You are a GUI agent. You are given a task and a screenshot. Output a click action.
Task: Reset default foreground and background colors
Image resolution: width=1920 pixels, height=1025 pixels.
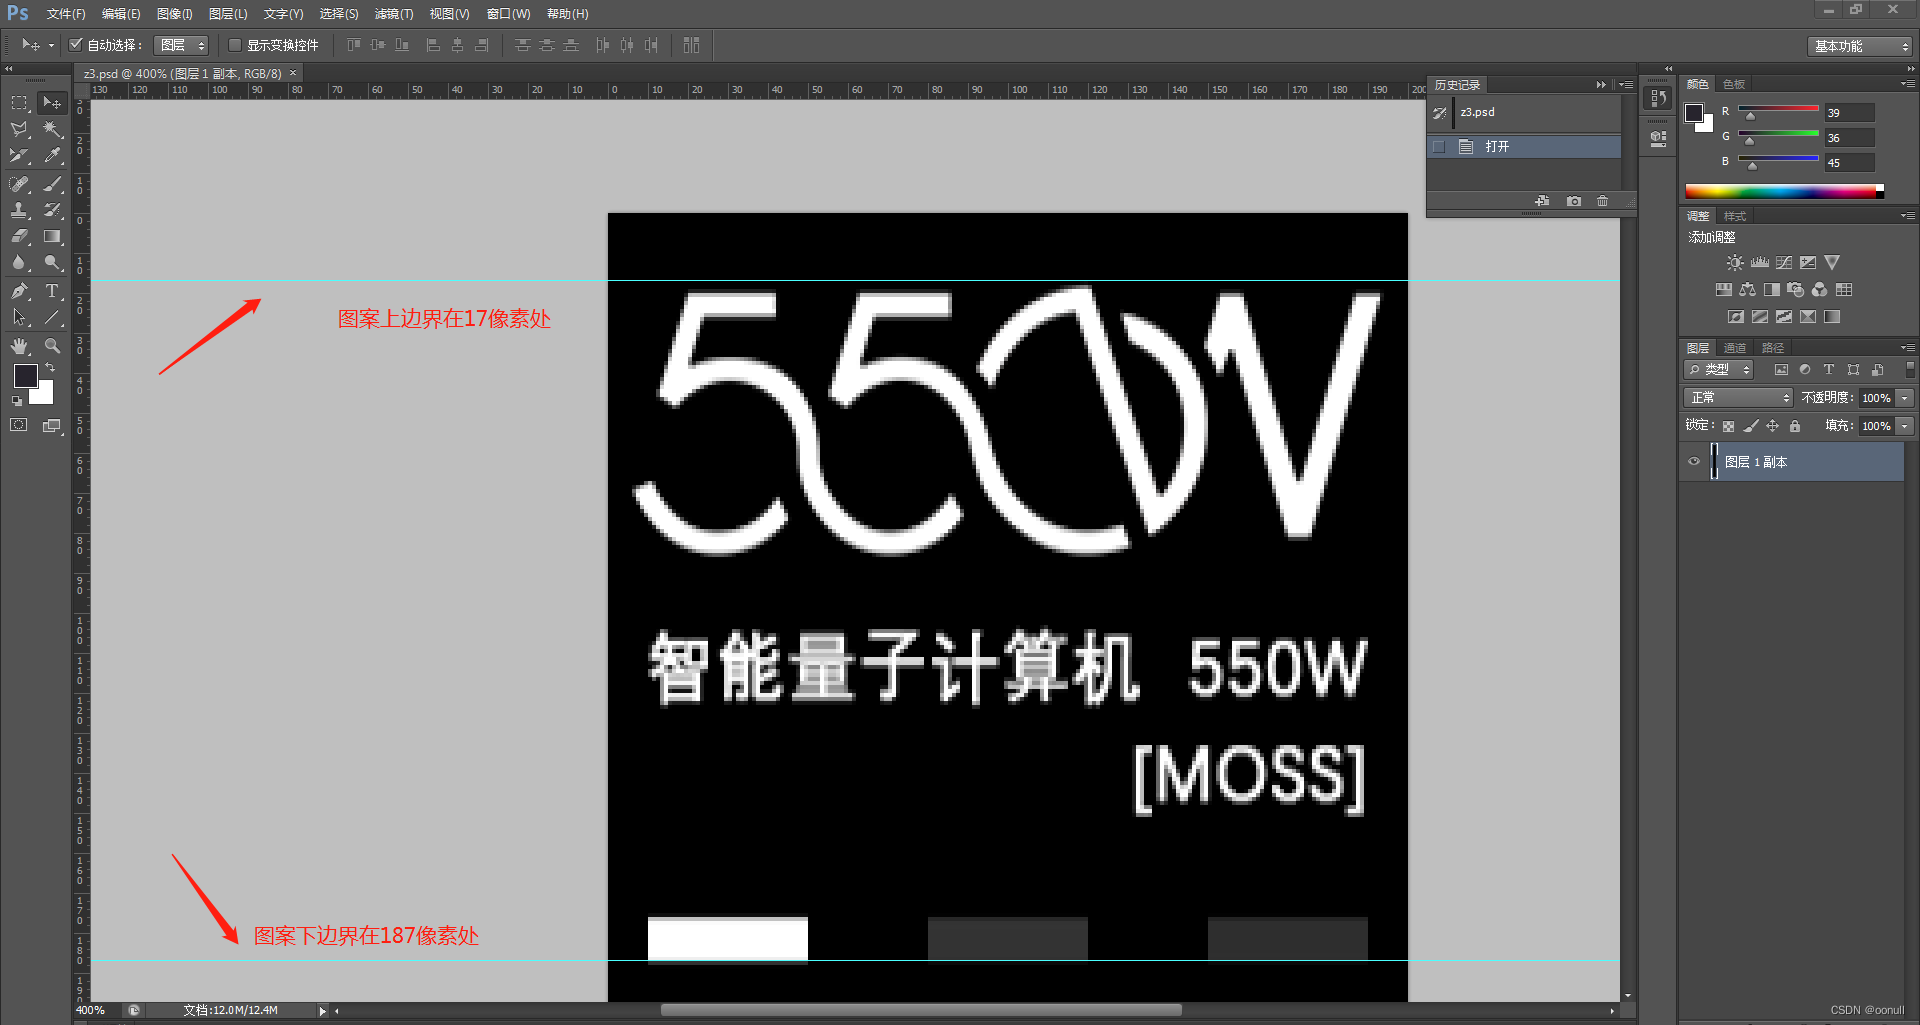(x=17, y=401)
